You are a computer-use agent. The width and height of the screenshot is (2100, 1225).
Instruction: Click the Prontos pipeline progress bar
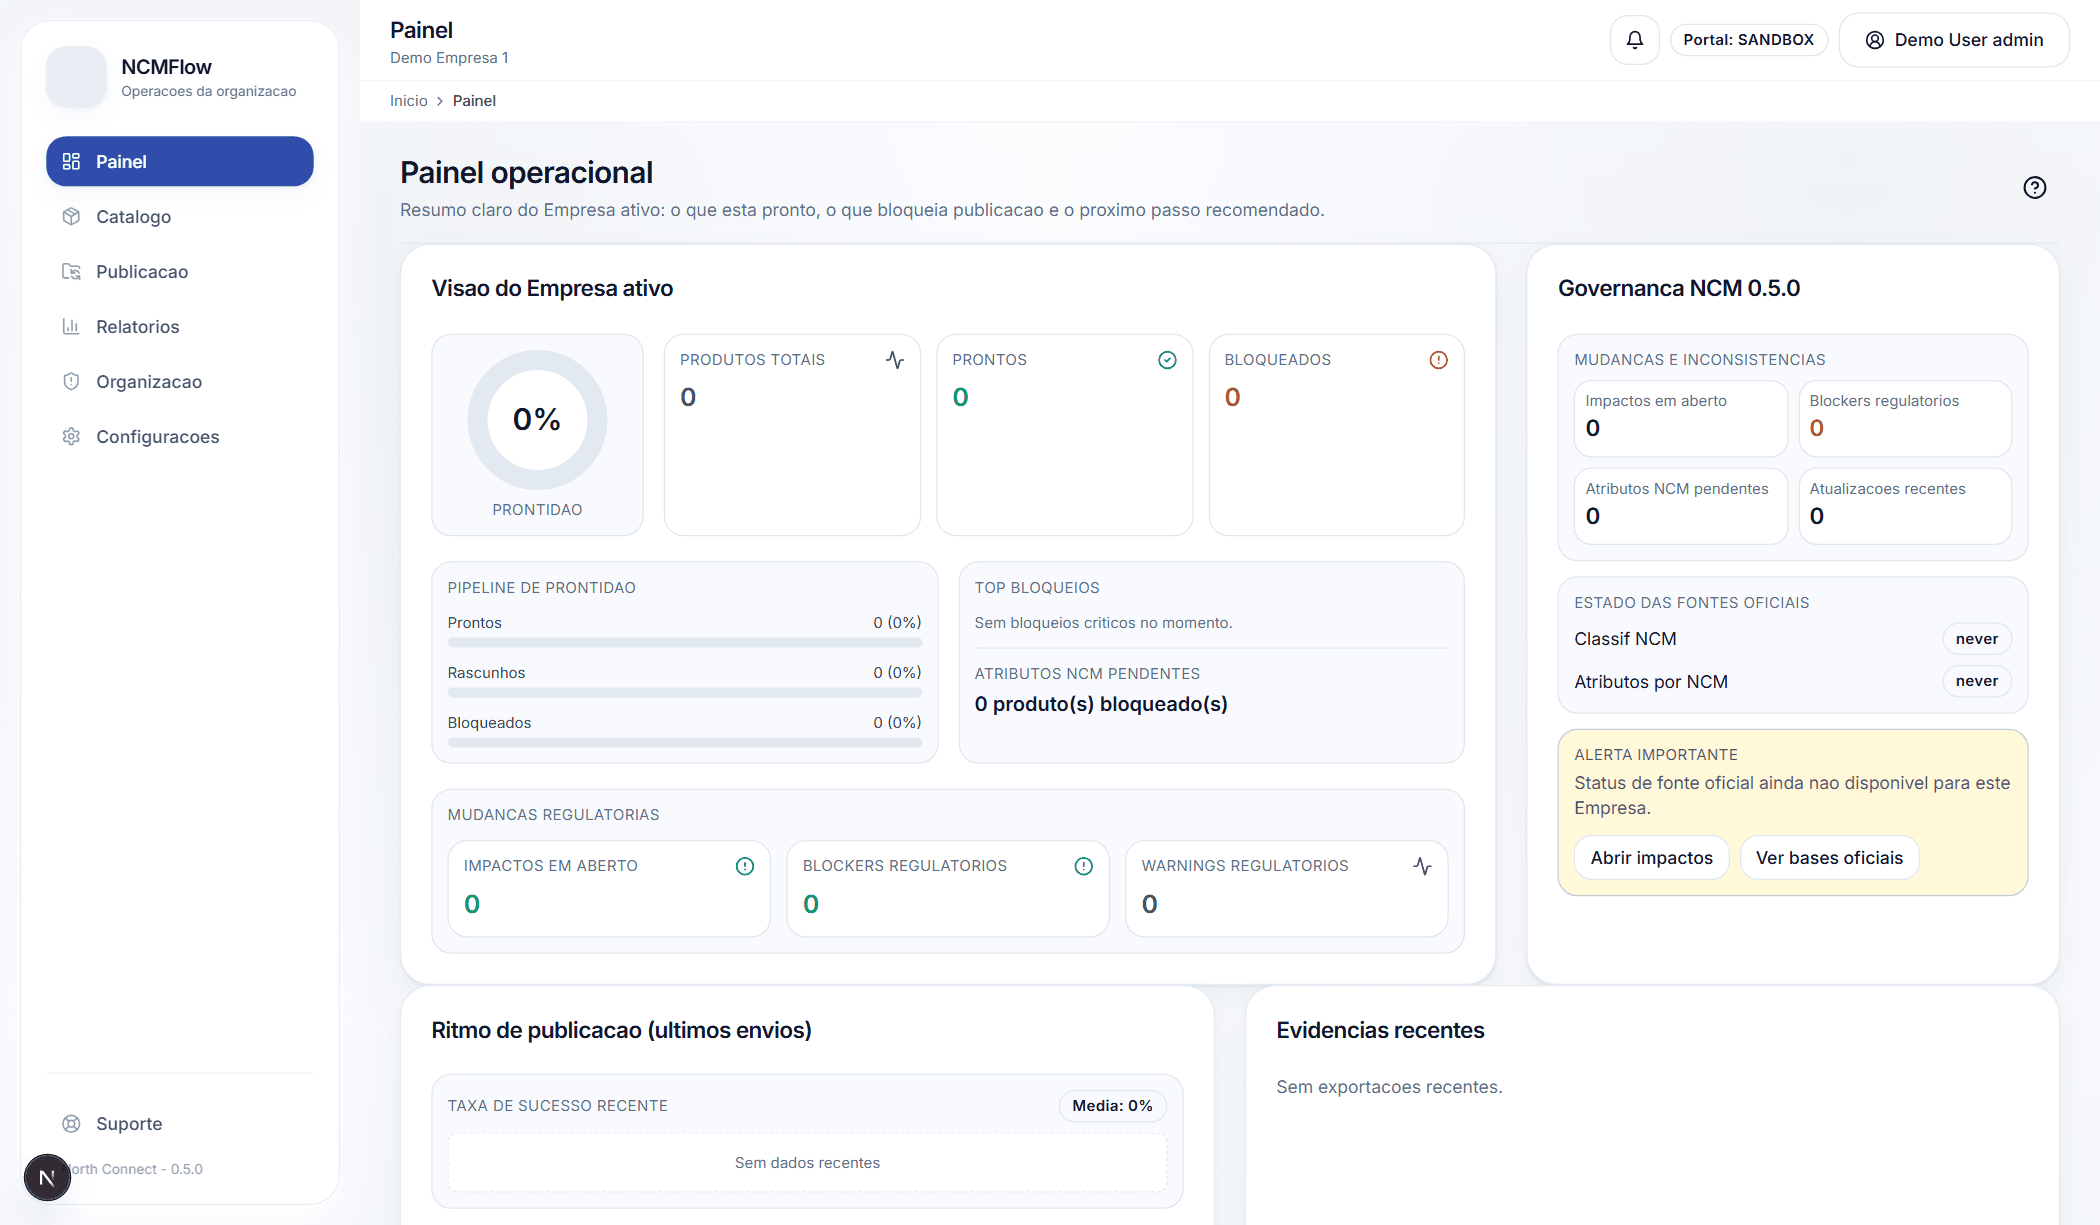684,643
